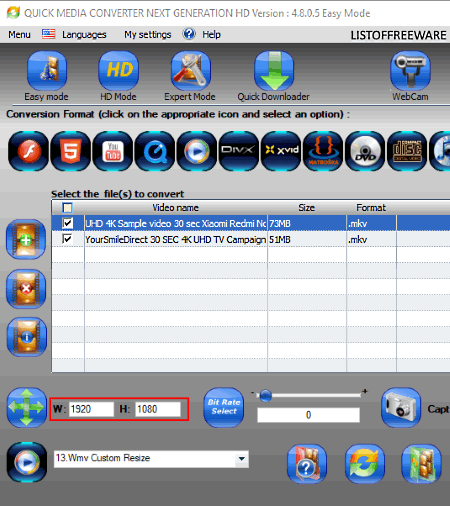Open the 13.Wmv Custom Resize dropdown

coord(242,459)
